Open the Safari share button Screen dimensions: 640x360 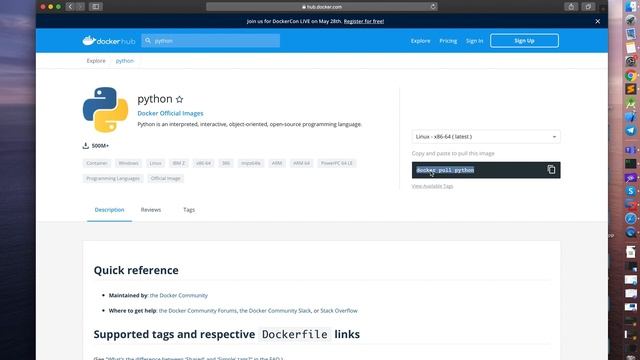[x=571, y=7]
